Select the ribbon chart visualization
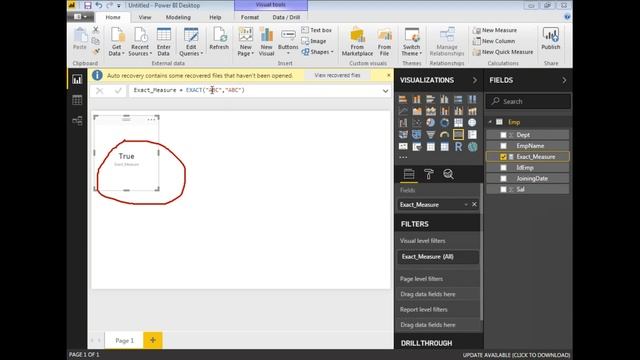 472,111
